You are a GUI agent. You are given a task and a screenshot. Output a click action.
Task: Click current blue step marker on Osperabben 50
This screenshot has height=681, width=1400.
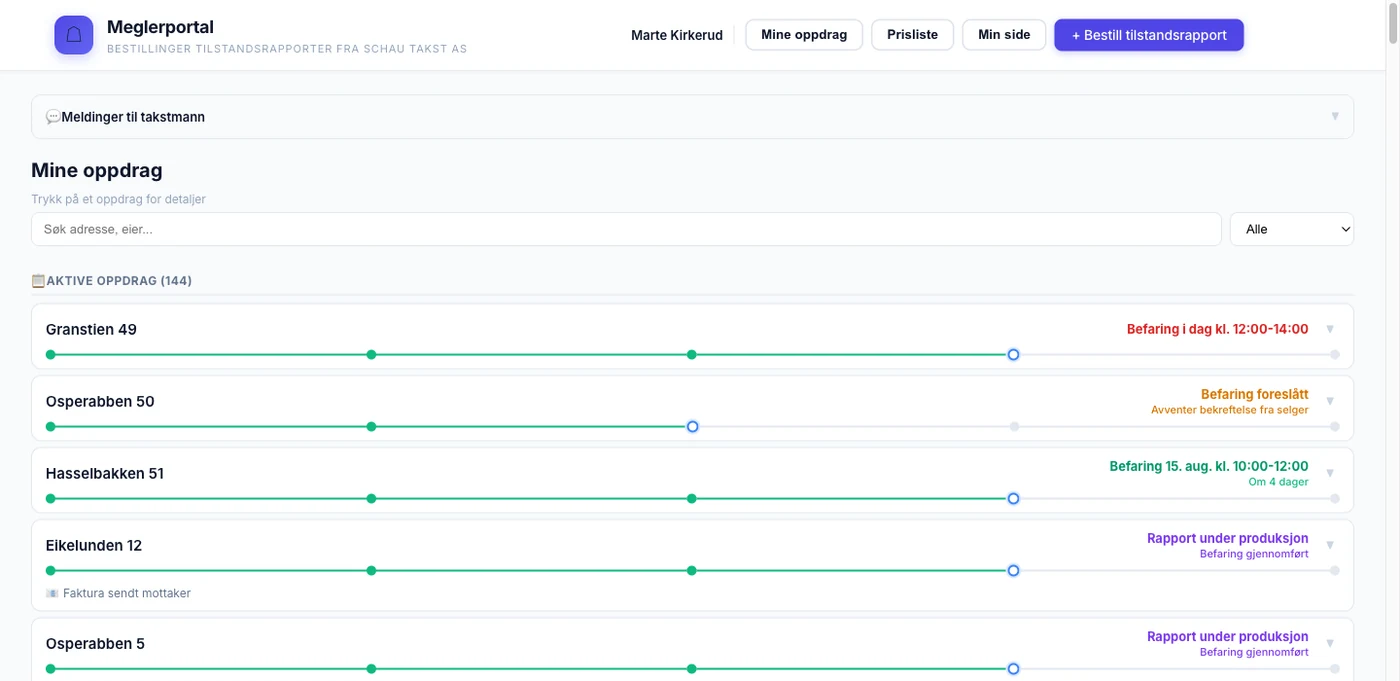click(x=692, y=427)
